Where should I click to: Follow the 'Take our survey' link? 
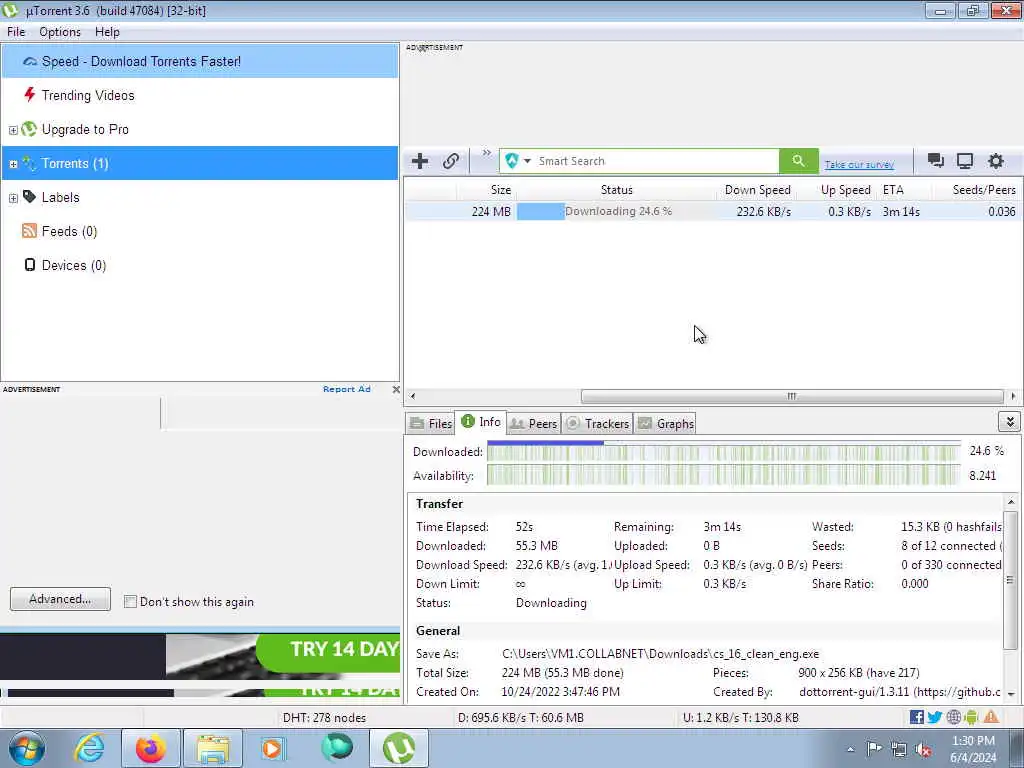click(859, 165)
